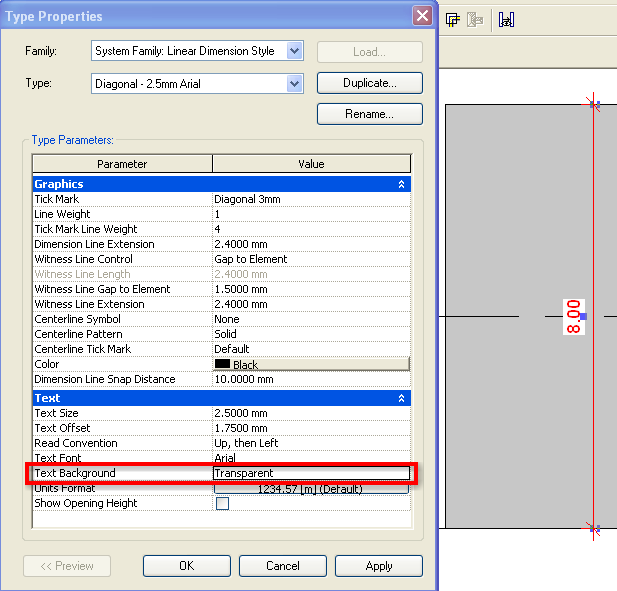Click the Units Format value button
This screenshot has height=591, width=617.
click(x=311, y=489)
